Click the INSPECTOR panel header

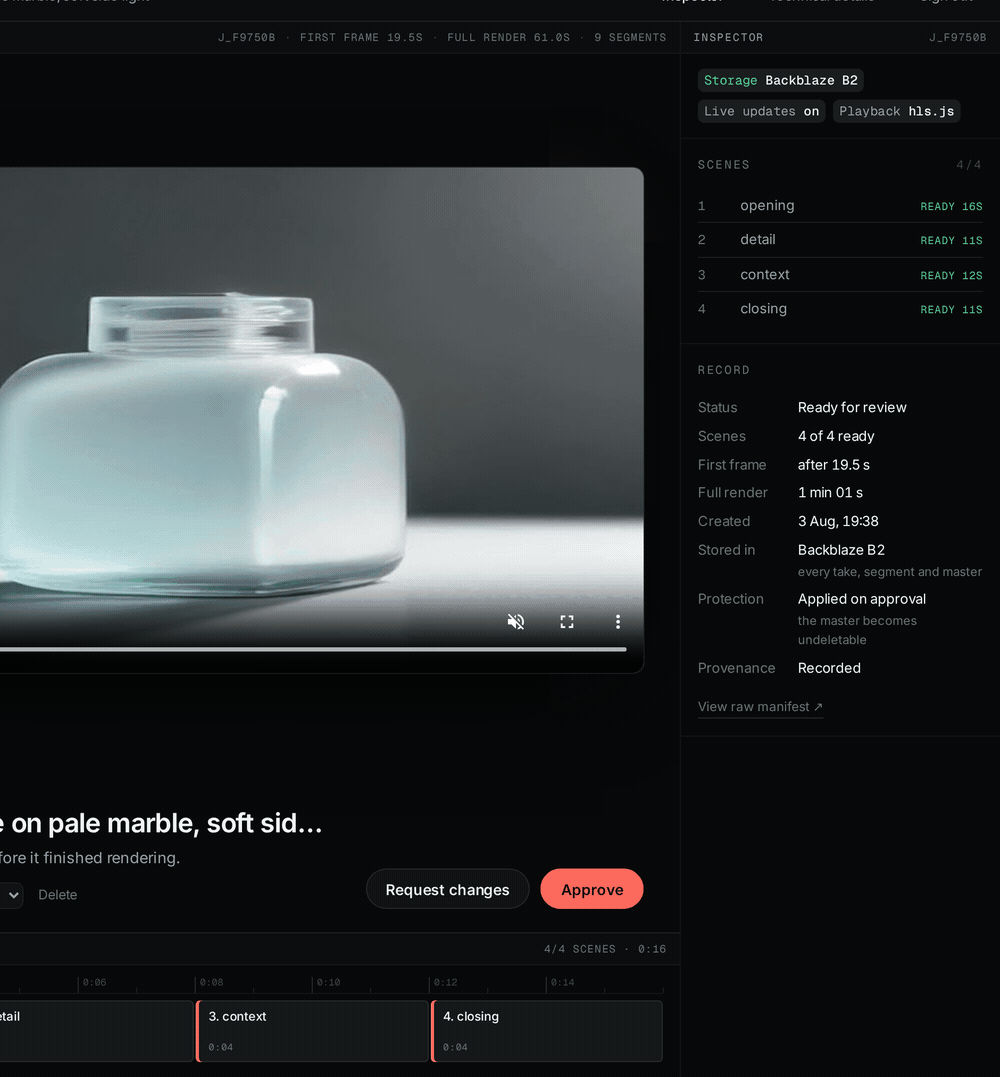click(x=728, y=37)
